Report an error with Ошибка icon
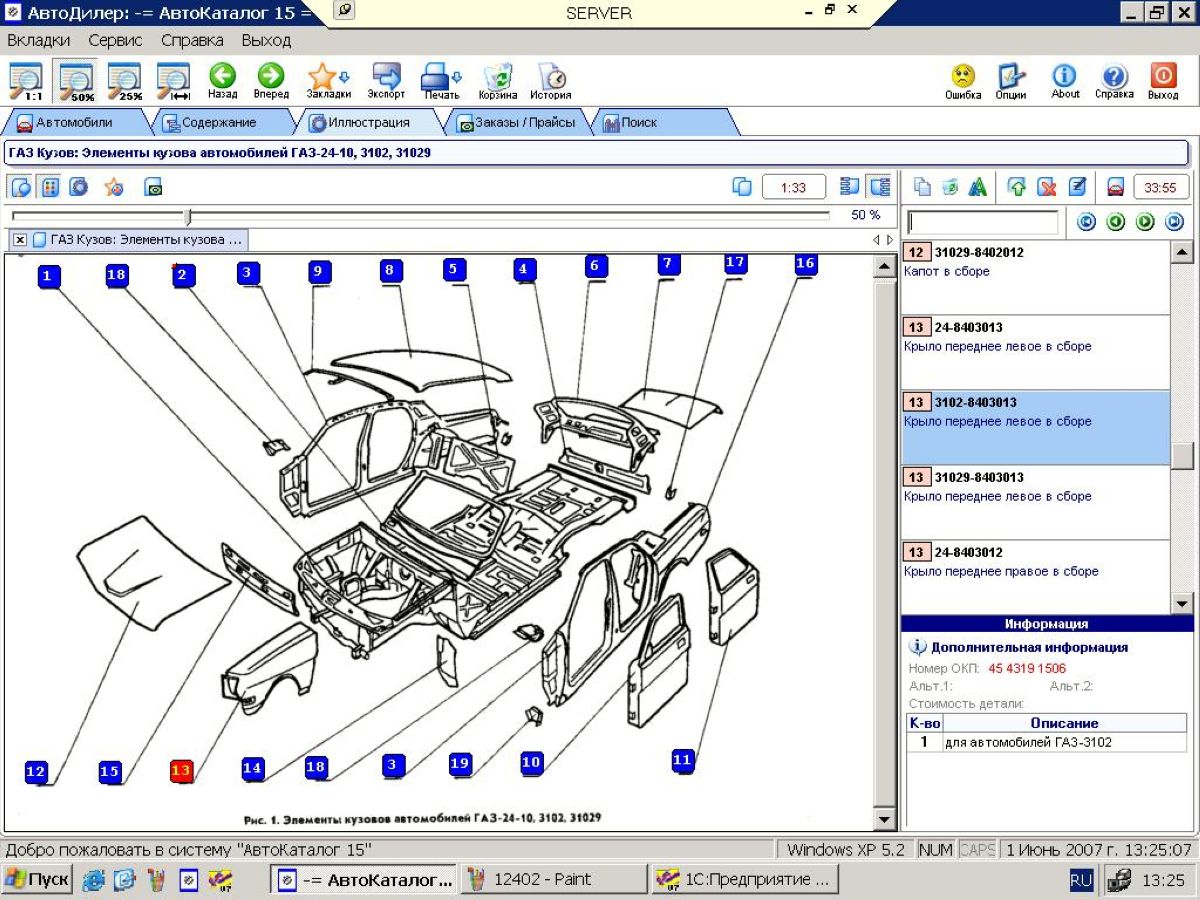 tap(963, 81)
